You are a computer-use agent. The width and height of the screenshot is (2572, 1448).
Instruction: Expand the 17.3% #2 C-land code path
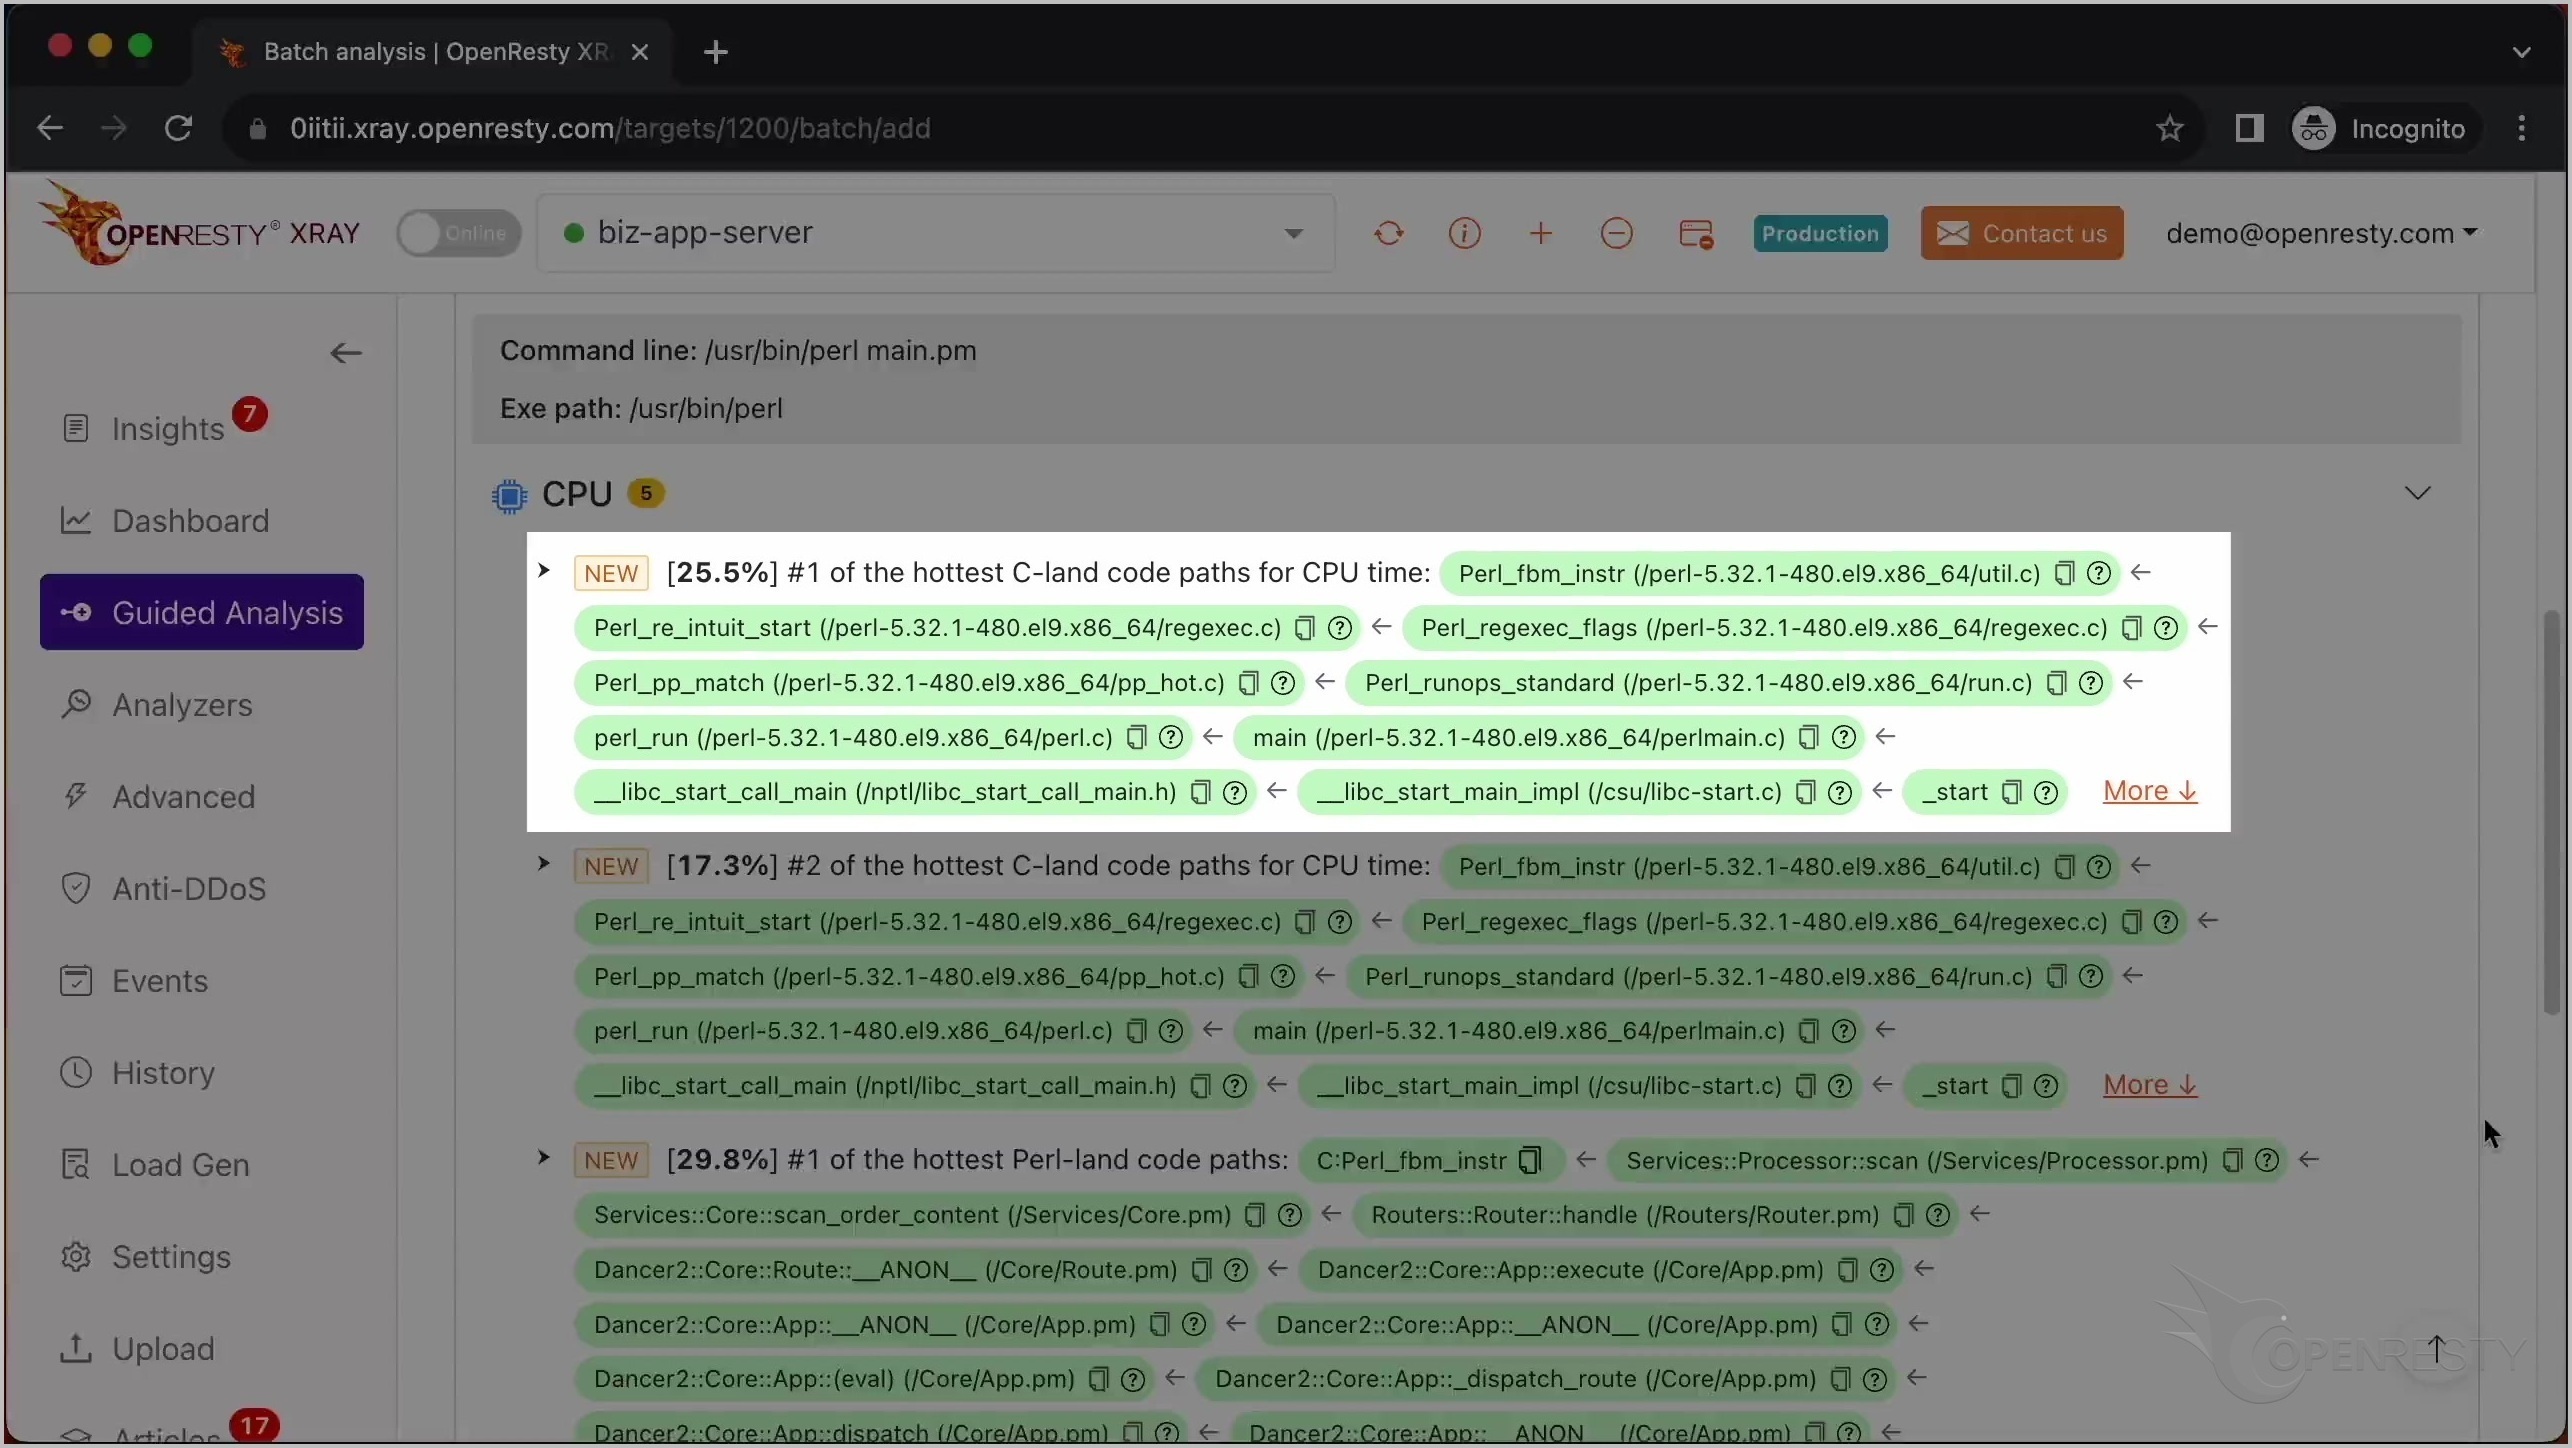(543, 864)
